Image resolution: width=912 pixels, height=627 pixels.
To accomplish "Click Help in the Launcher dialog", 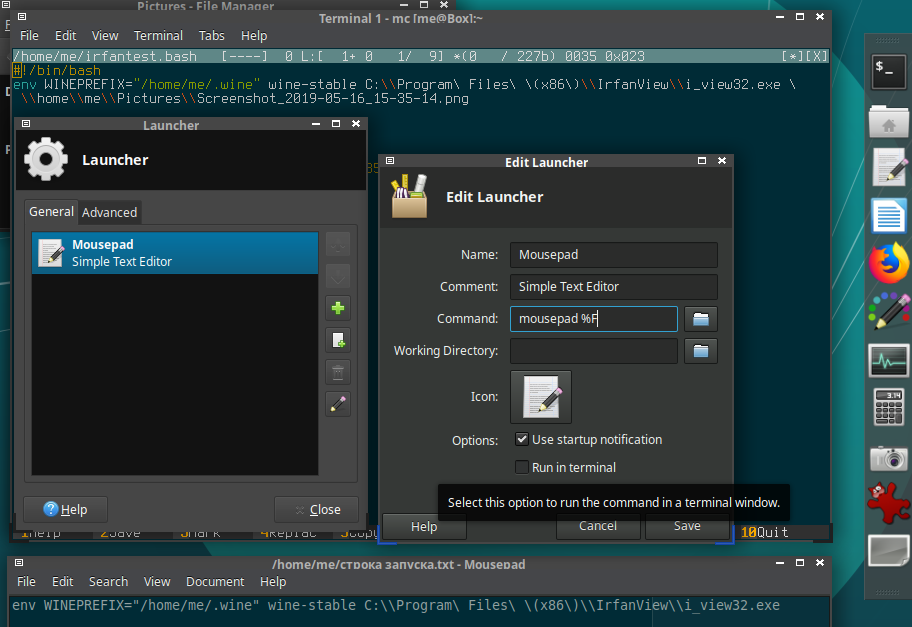I will [x=65, y=510].
